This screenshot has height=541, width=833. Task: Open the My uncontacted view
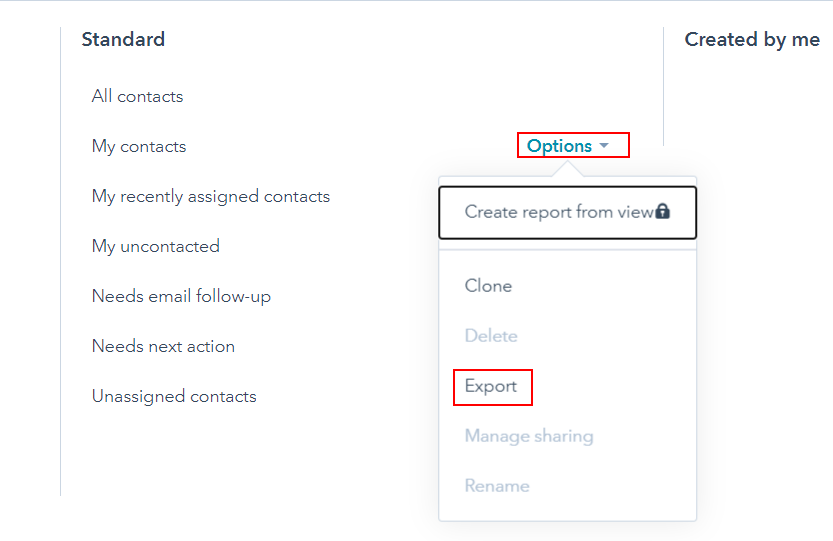(156, 246)
